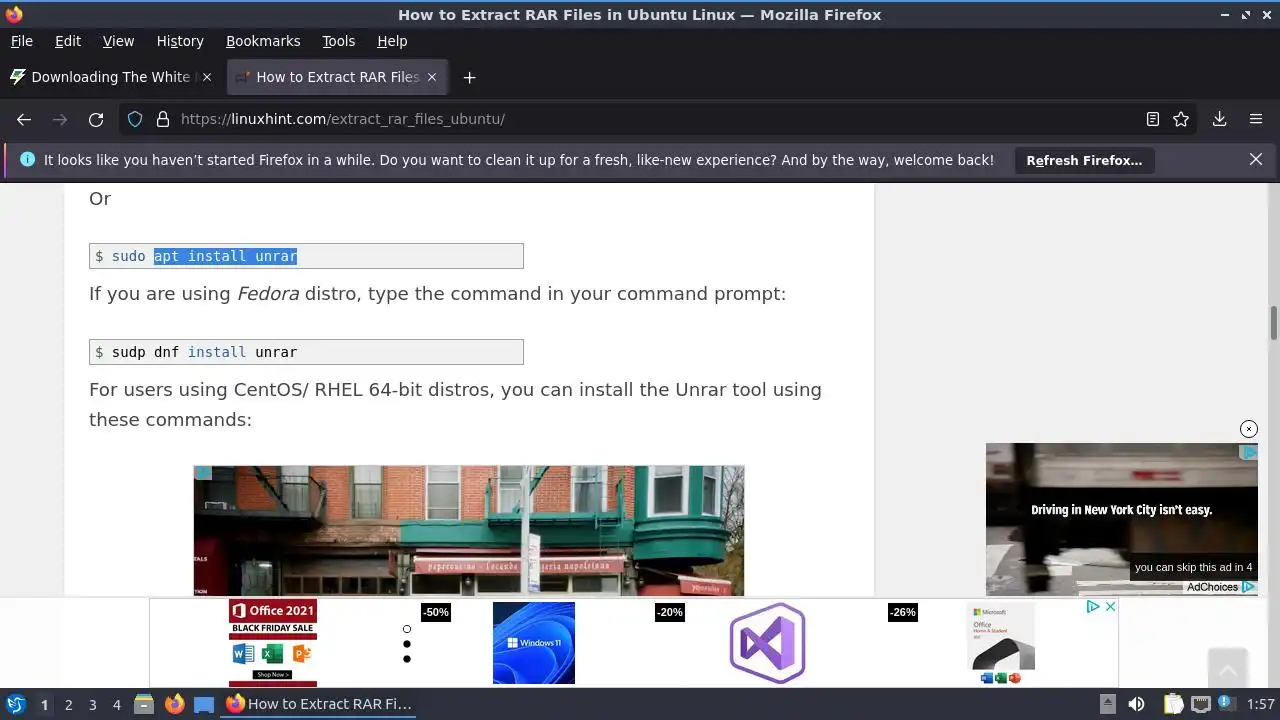Image resolution: width=1280 pixels, height=720 pixels.
Task: Open network status tray icon
Action: coord(1201,704)
